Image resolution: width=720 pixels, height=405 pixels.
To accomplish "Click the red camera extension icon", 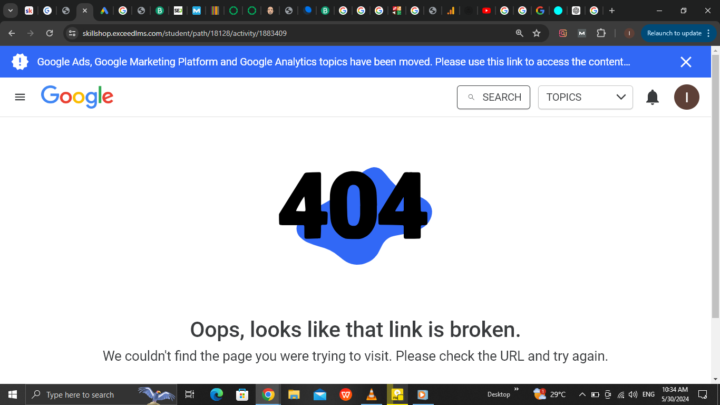I will [x=563, y=33].
